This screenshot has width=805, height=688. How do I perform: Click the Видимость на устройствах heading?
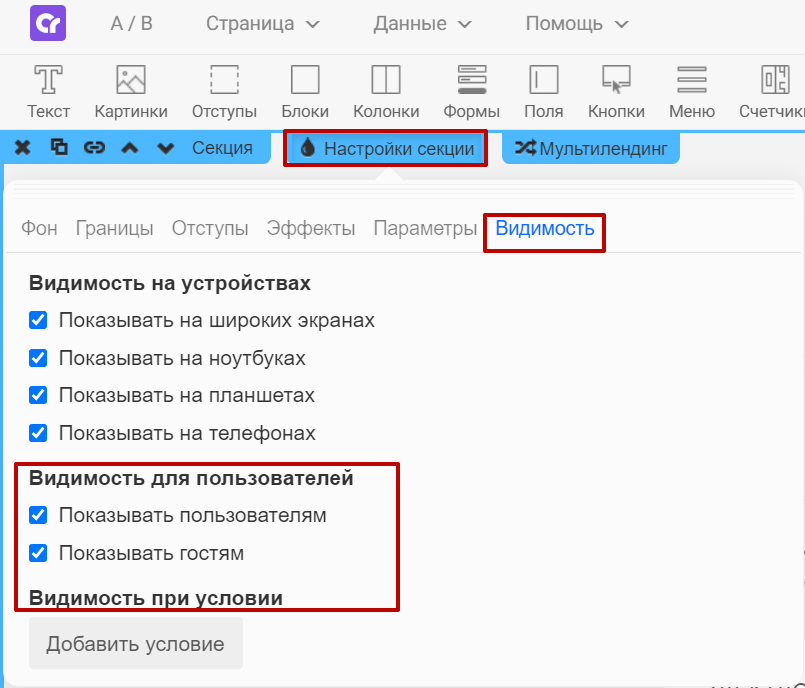169,283
